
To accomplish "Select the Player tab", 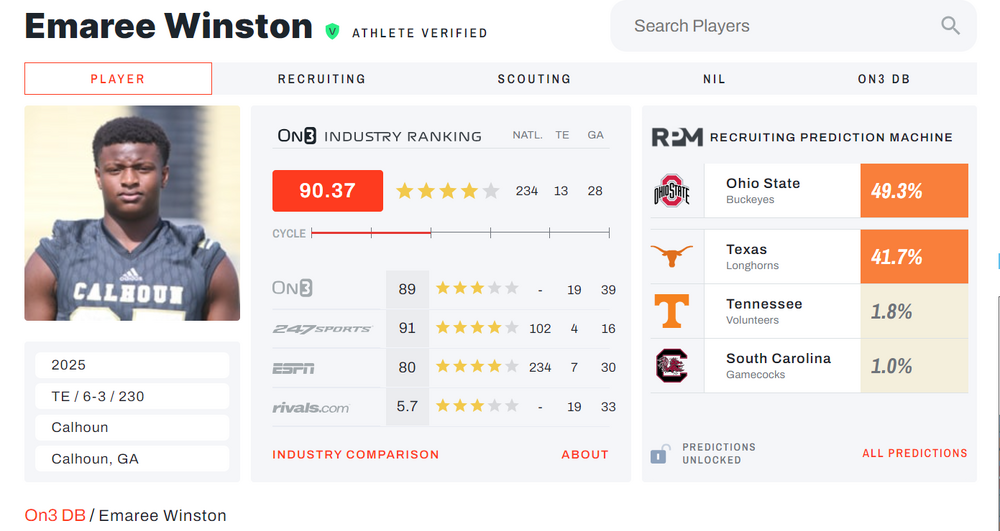I will 118,79.
